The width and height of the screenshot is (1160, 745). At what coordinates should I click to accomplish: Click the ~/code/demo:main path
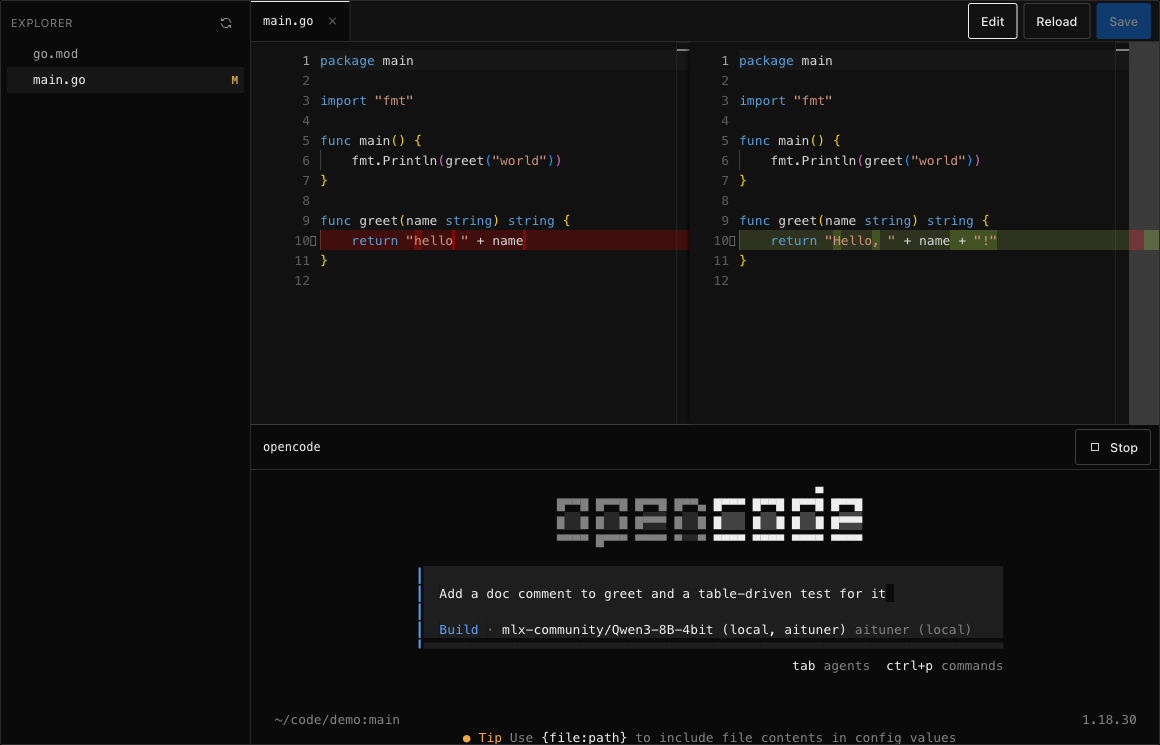click(337, 720)
